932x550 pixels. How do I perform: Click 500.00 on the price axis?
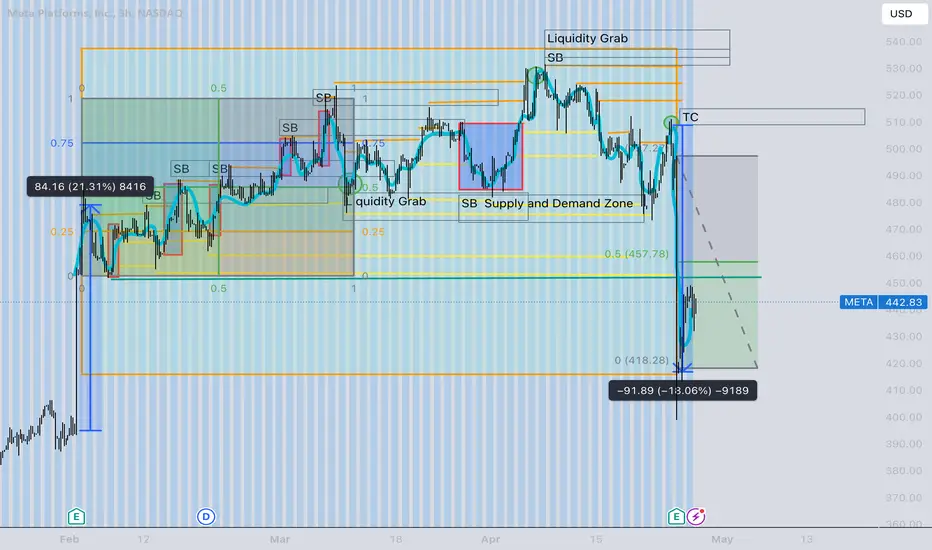(903, 149)
